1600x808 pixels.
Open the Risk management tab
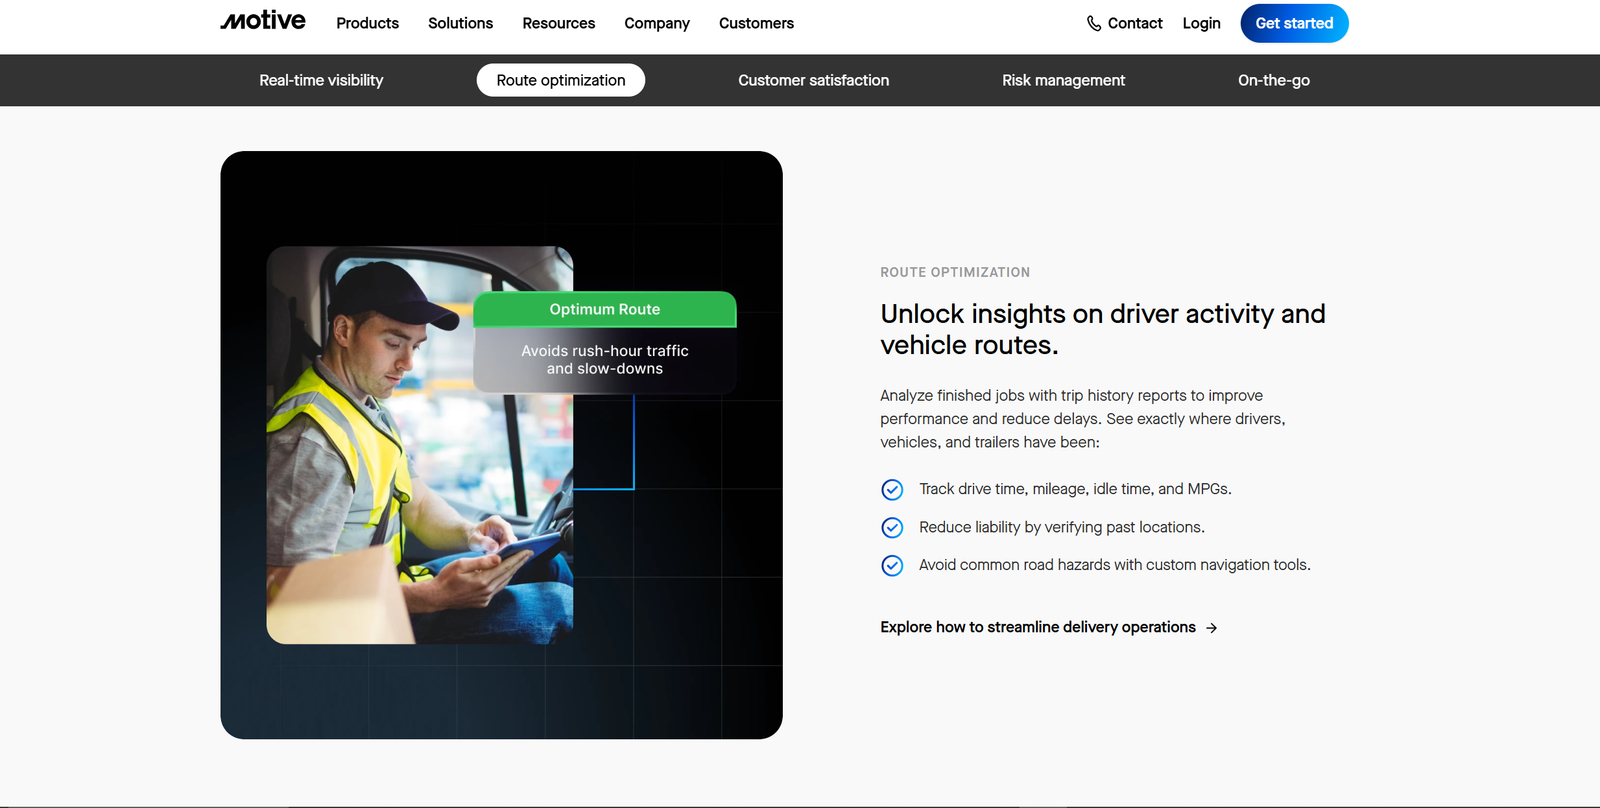point(1063,80)
